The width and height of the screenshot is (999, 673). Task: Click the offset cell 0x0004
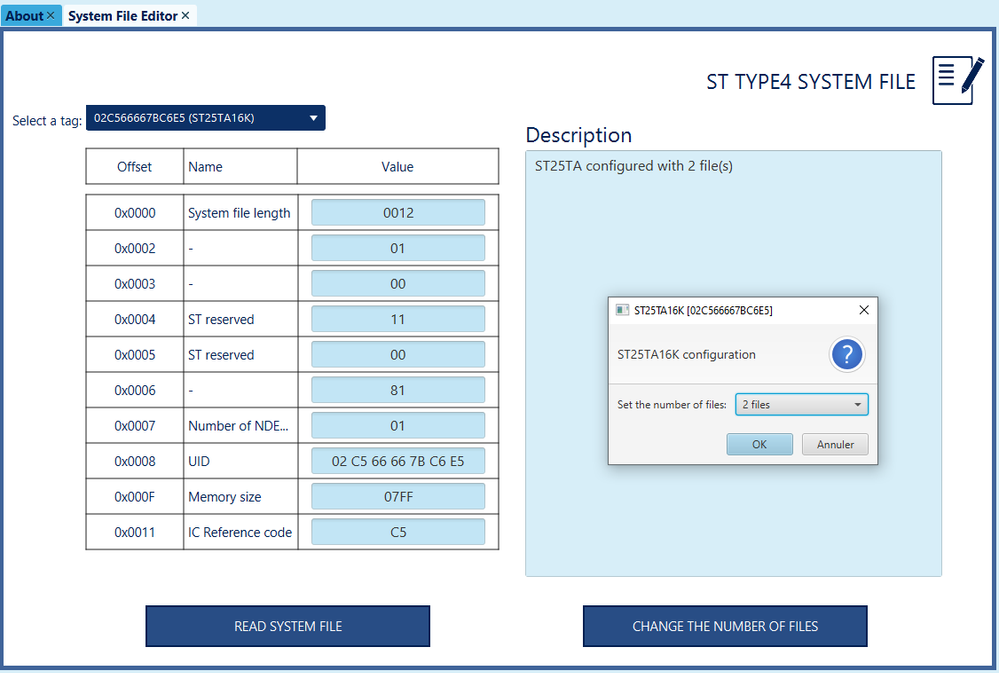134,319
